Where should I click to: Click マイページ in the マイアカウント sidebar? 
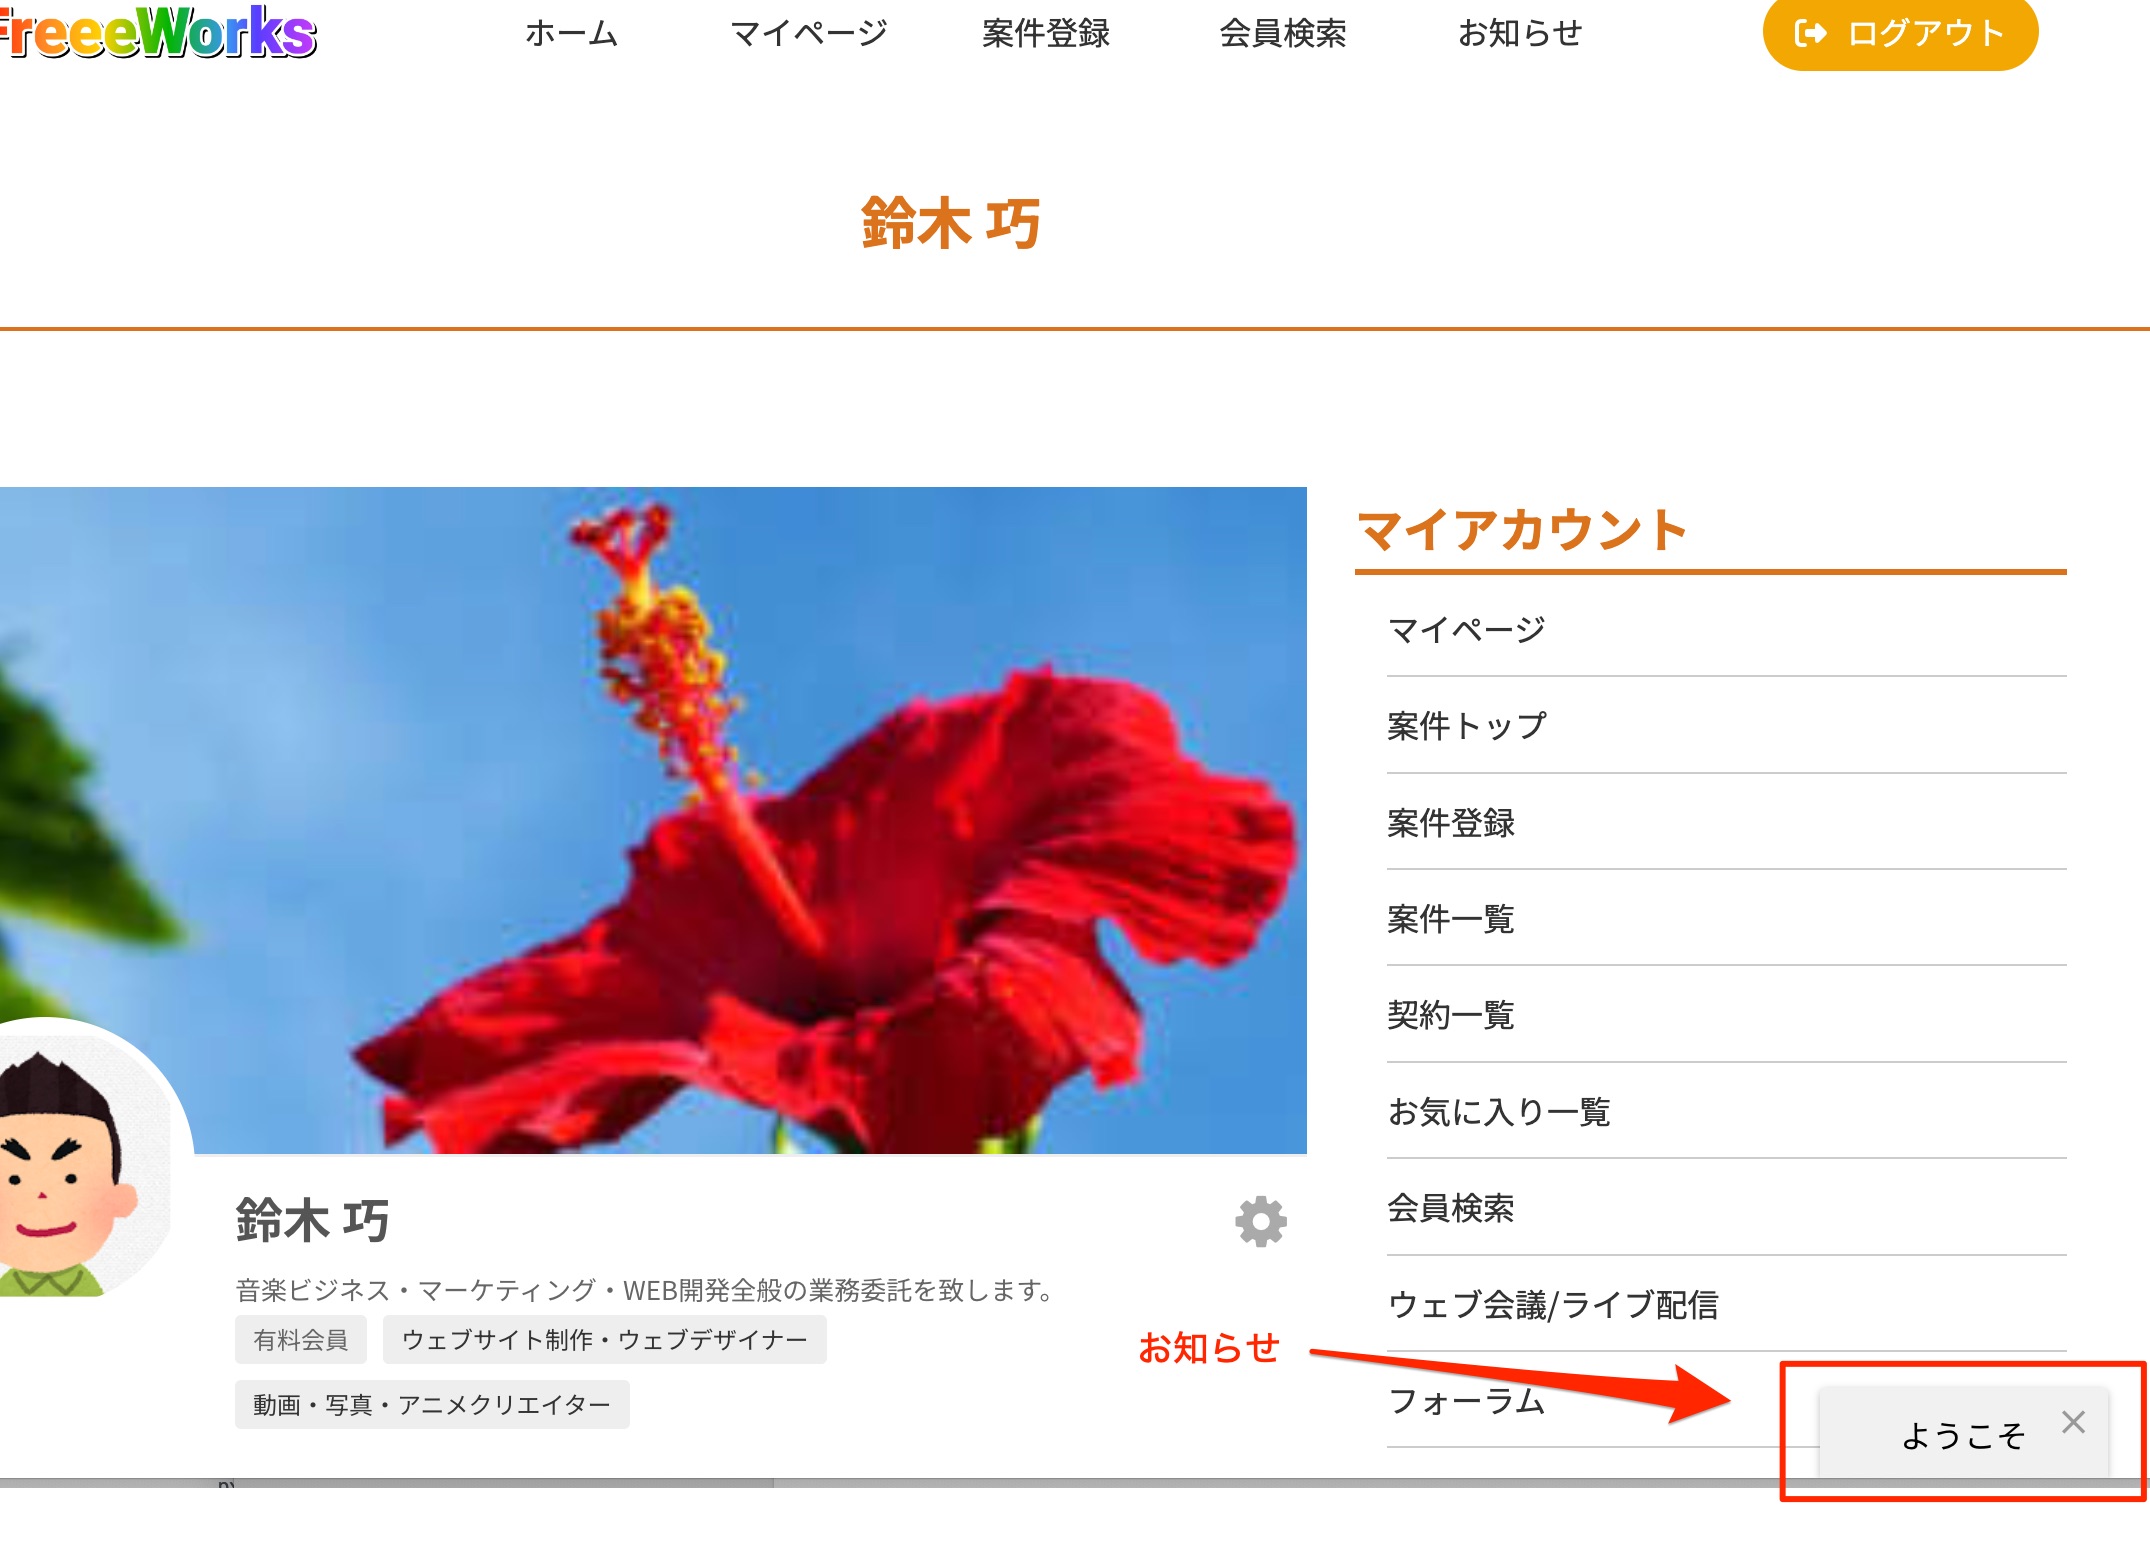click(x=1466, y=630)
